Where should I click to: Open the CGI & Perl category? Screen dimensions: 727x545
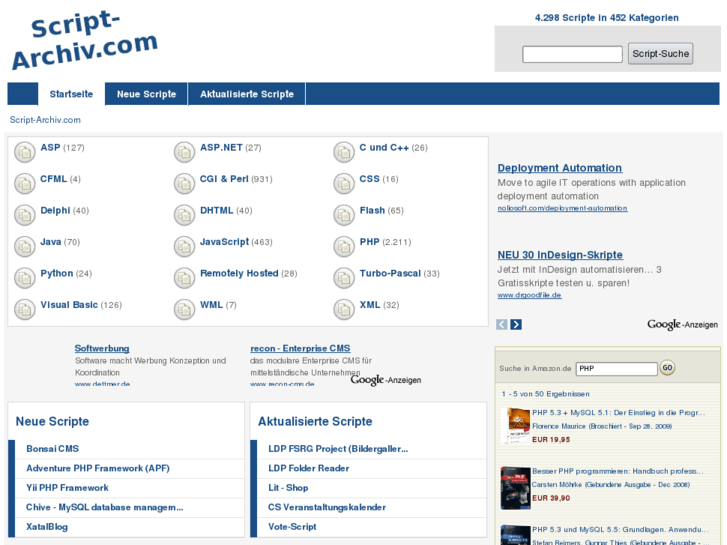224,179
